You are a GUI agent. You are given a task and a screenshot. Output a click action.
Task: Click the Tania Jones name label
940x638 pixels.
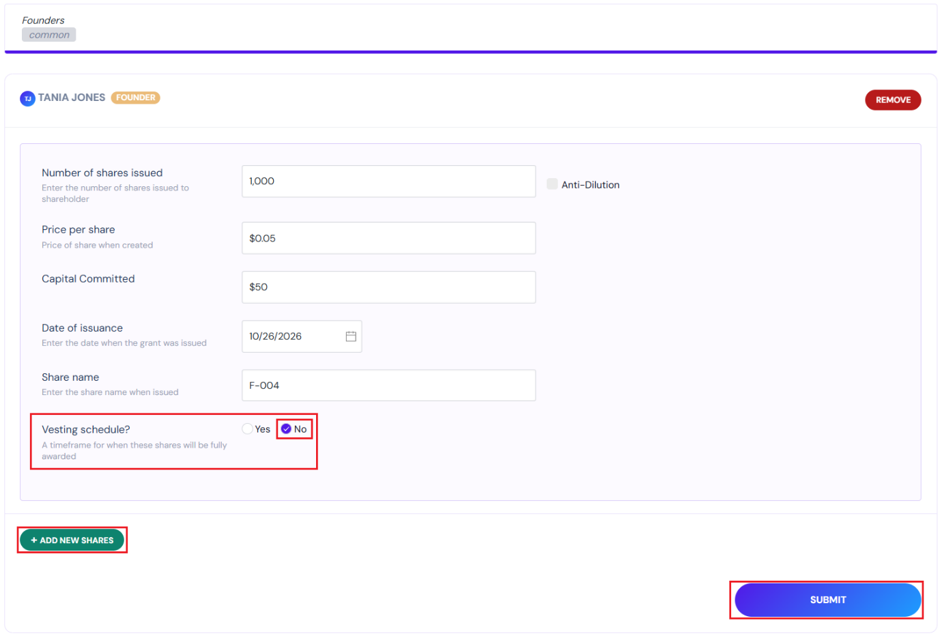pos(71,97)
